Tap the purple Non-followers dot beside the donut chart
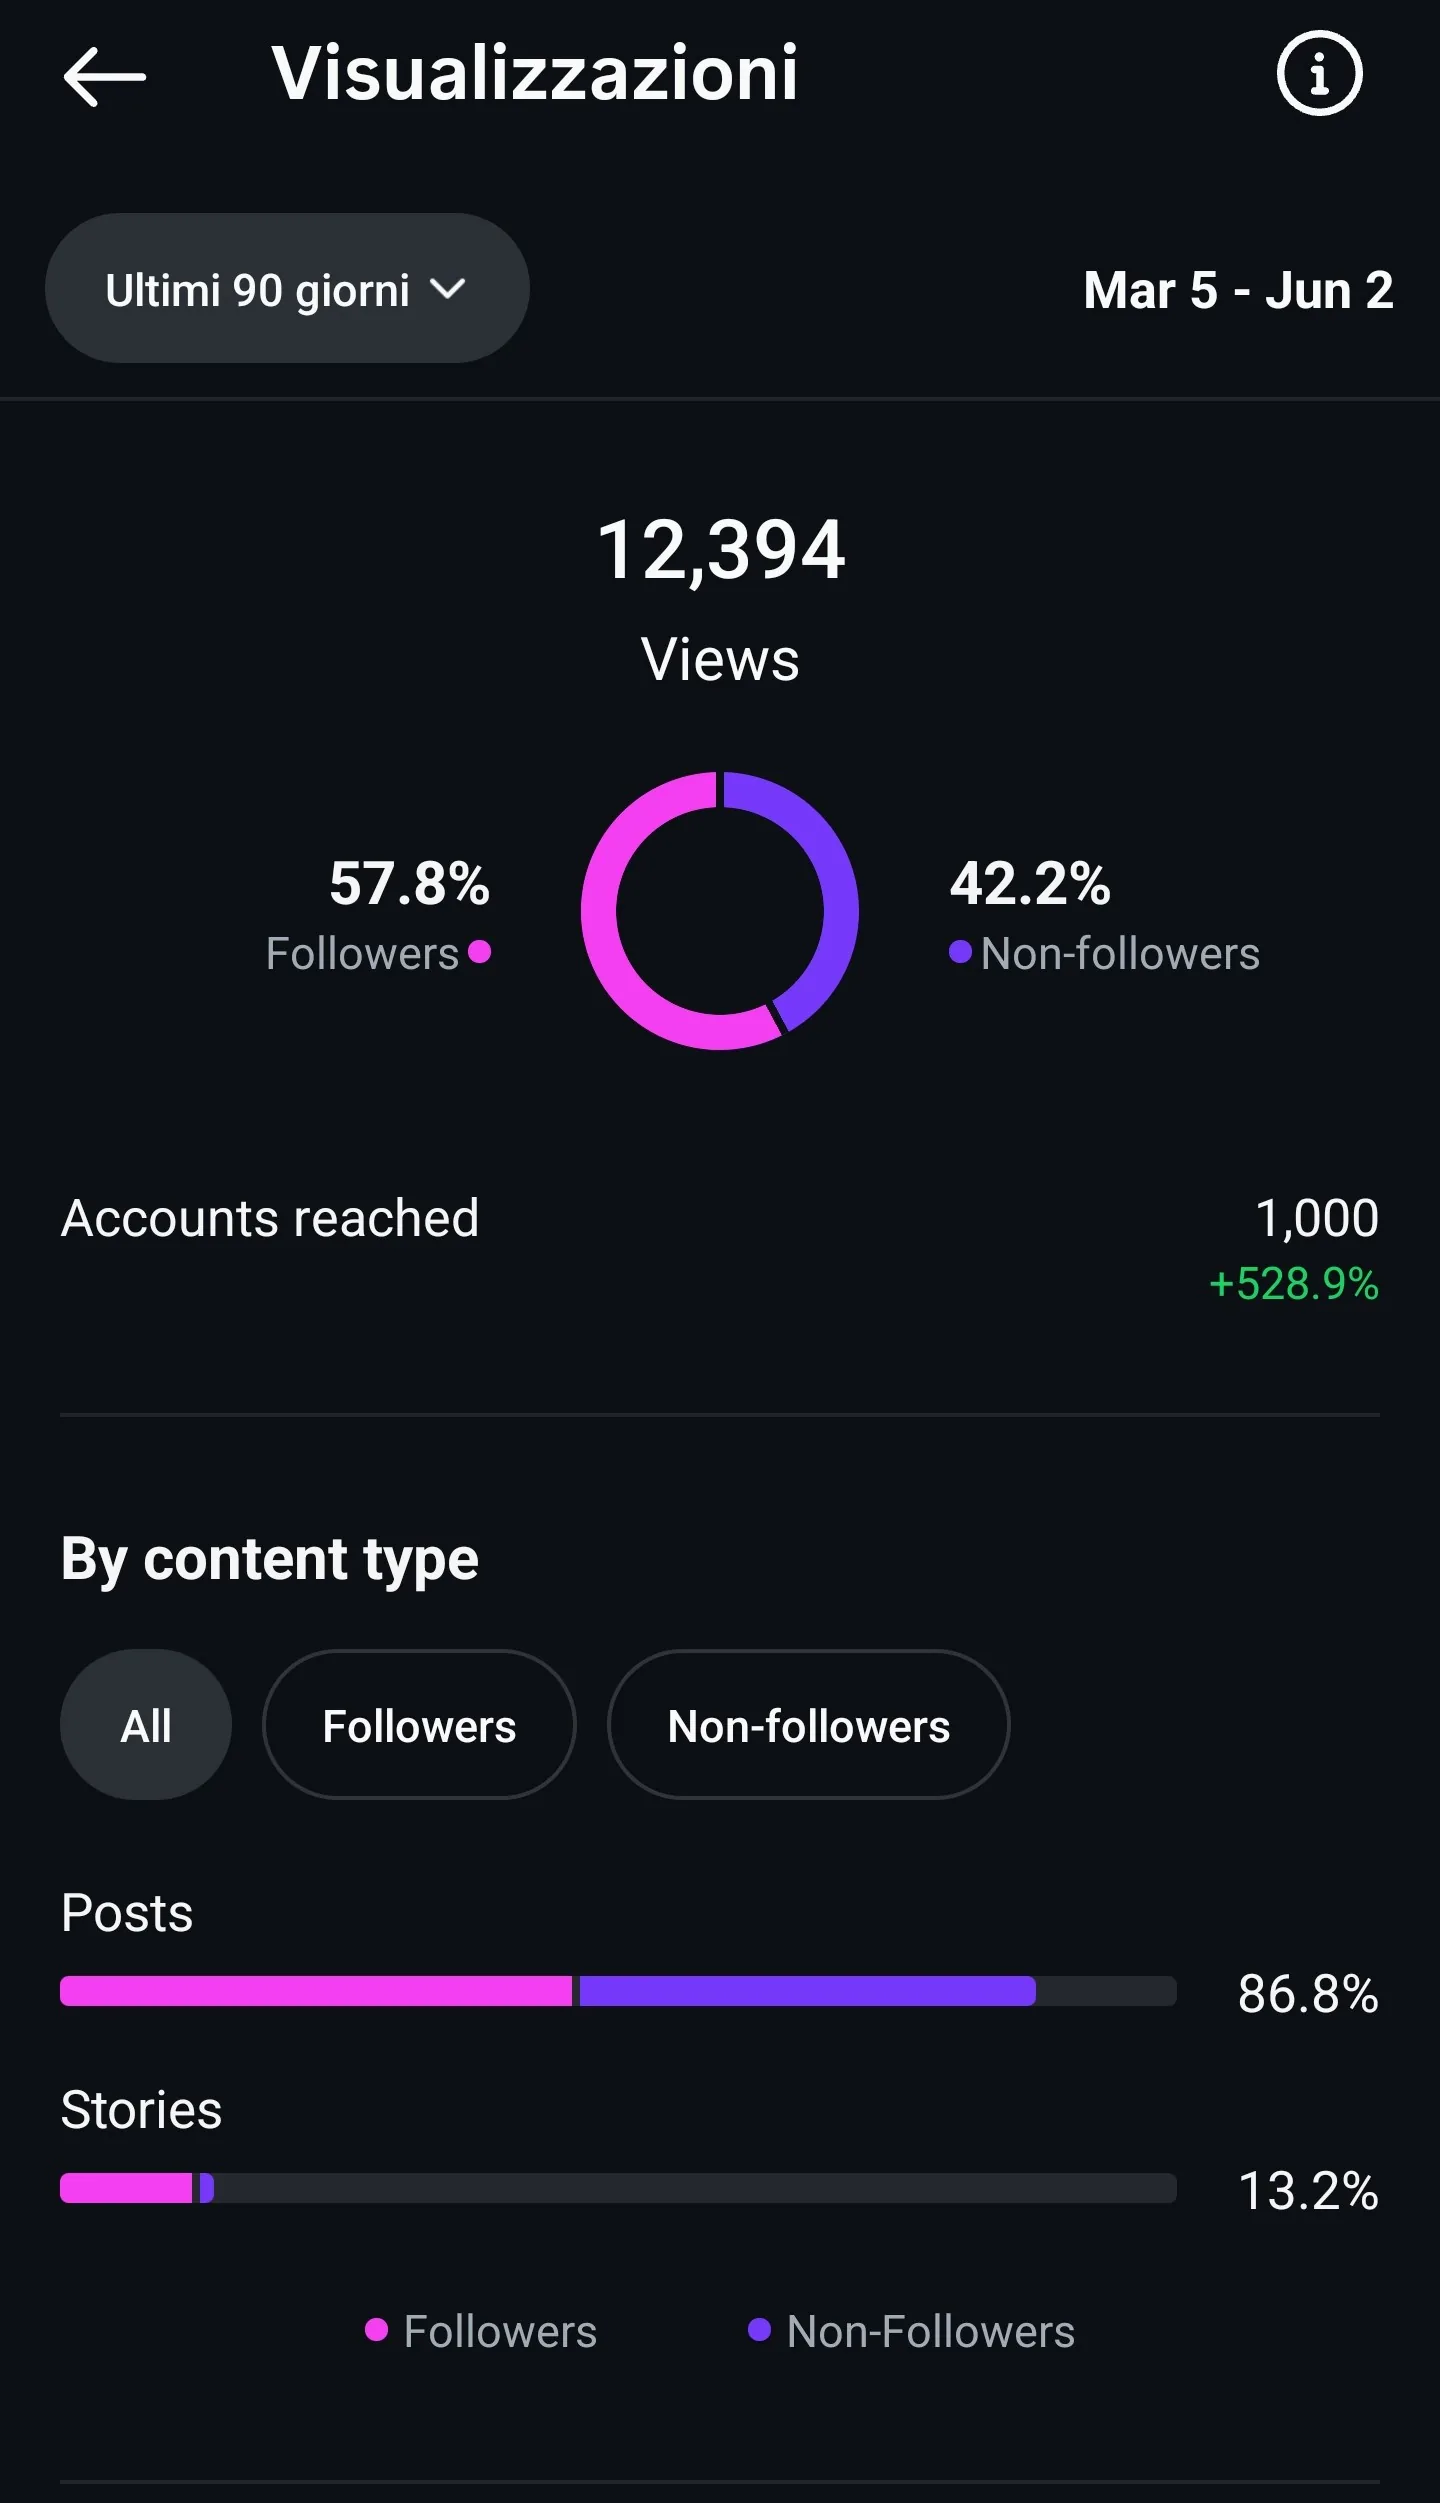Image resolution: width=1440 pixels, height=2503 pixels. coord(960,951)
